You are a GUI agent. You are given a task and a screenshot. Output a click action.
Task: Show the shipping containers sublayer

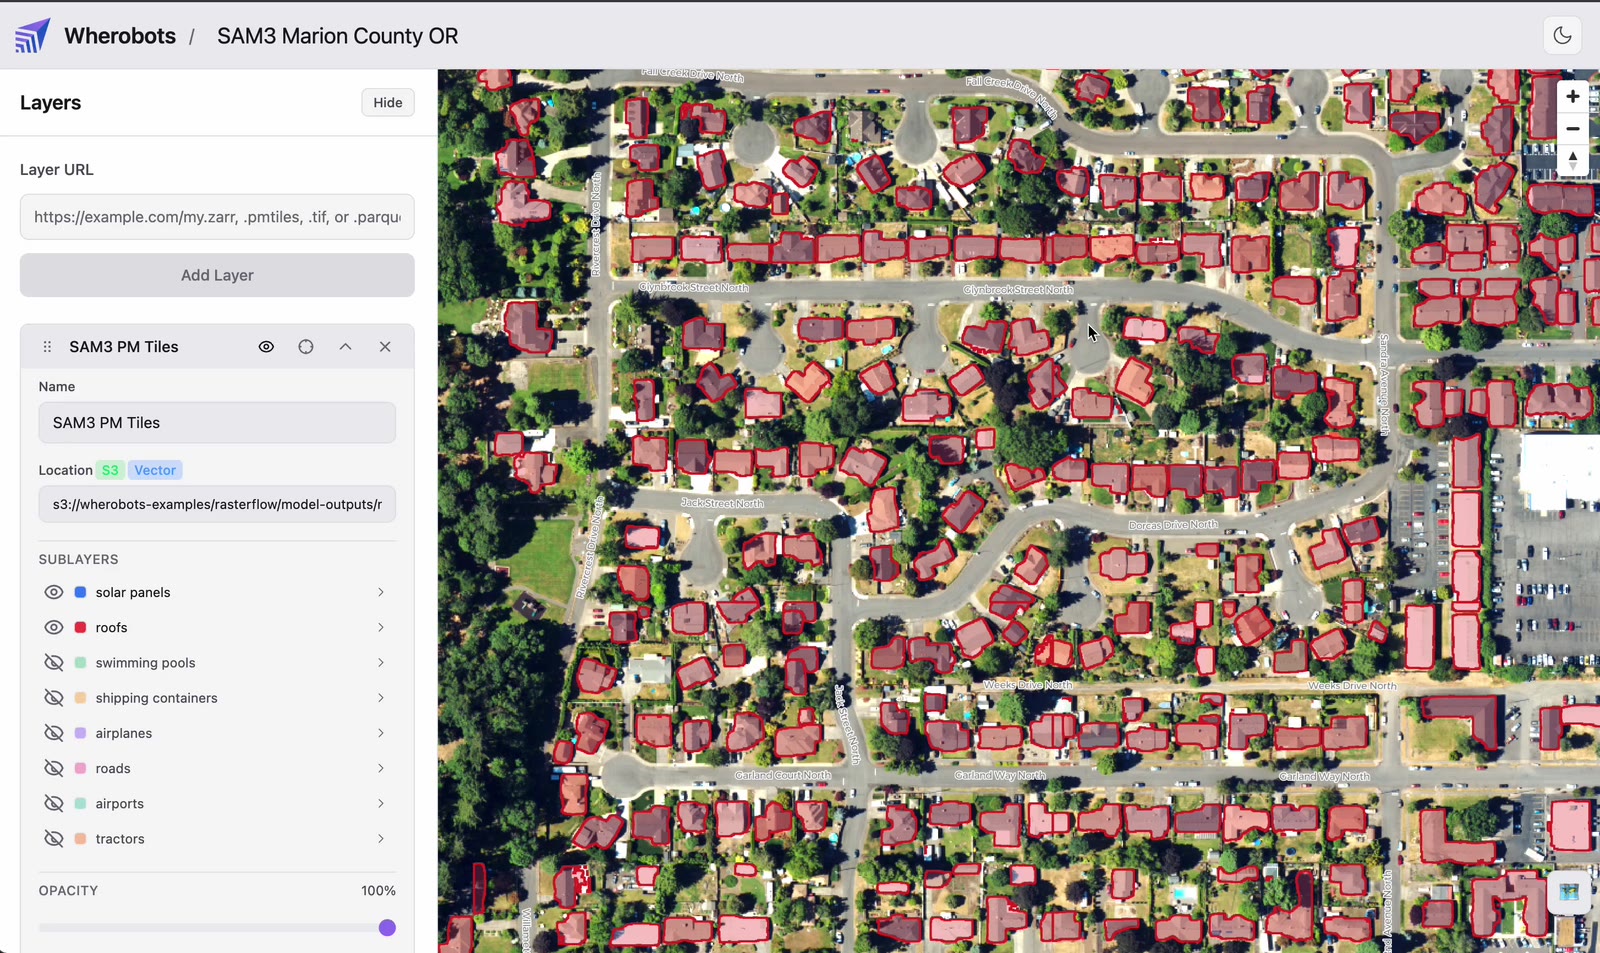pos(54,698)
